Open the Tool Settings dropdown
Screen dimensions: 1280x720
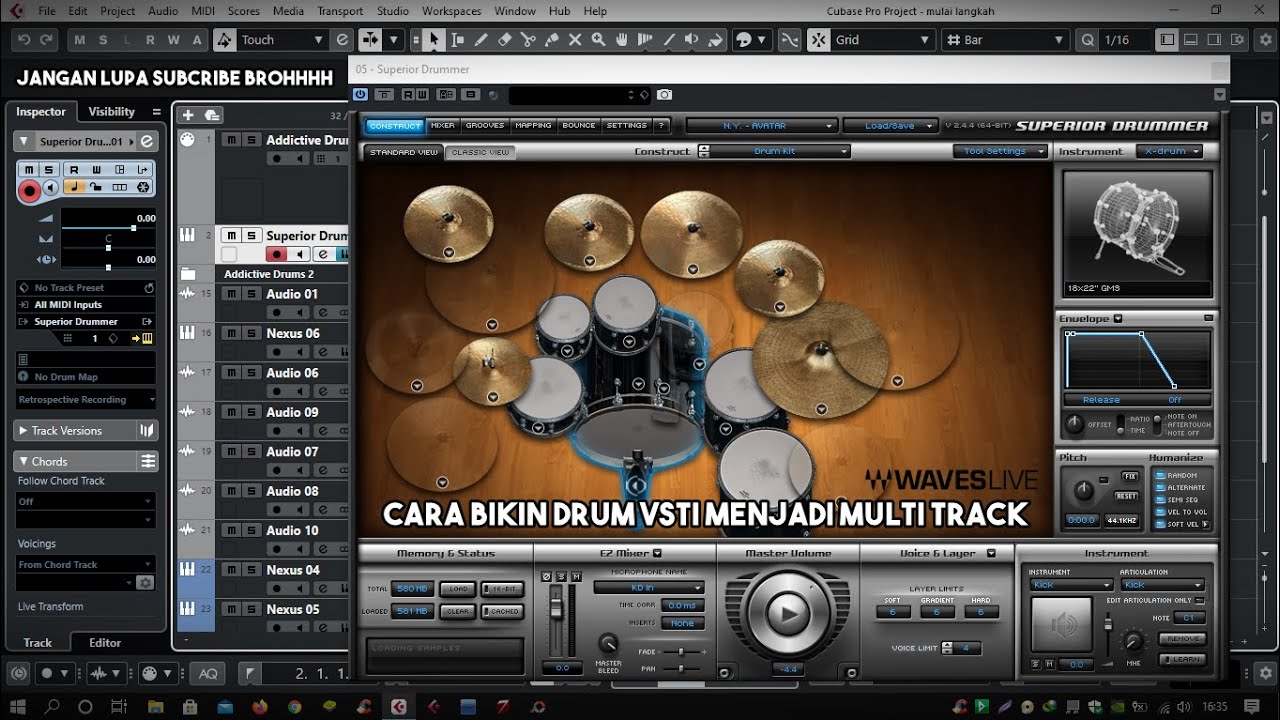(x=1000, y=151)
